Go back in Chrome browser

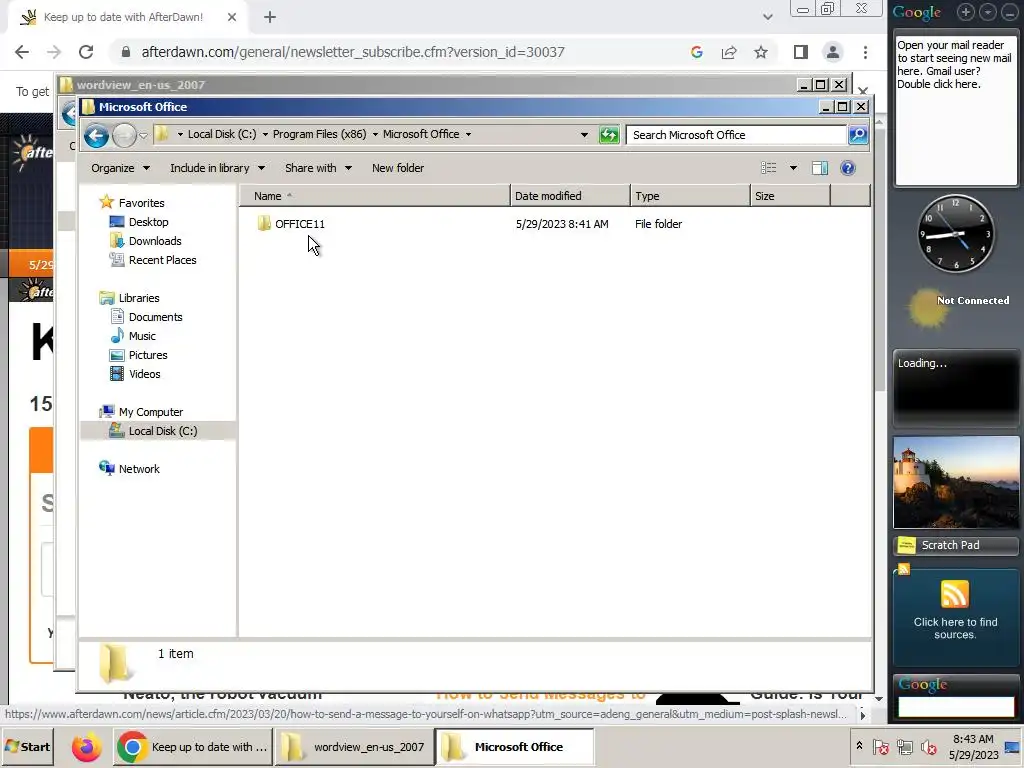[x=22, y=52]
